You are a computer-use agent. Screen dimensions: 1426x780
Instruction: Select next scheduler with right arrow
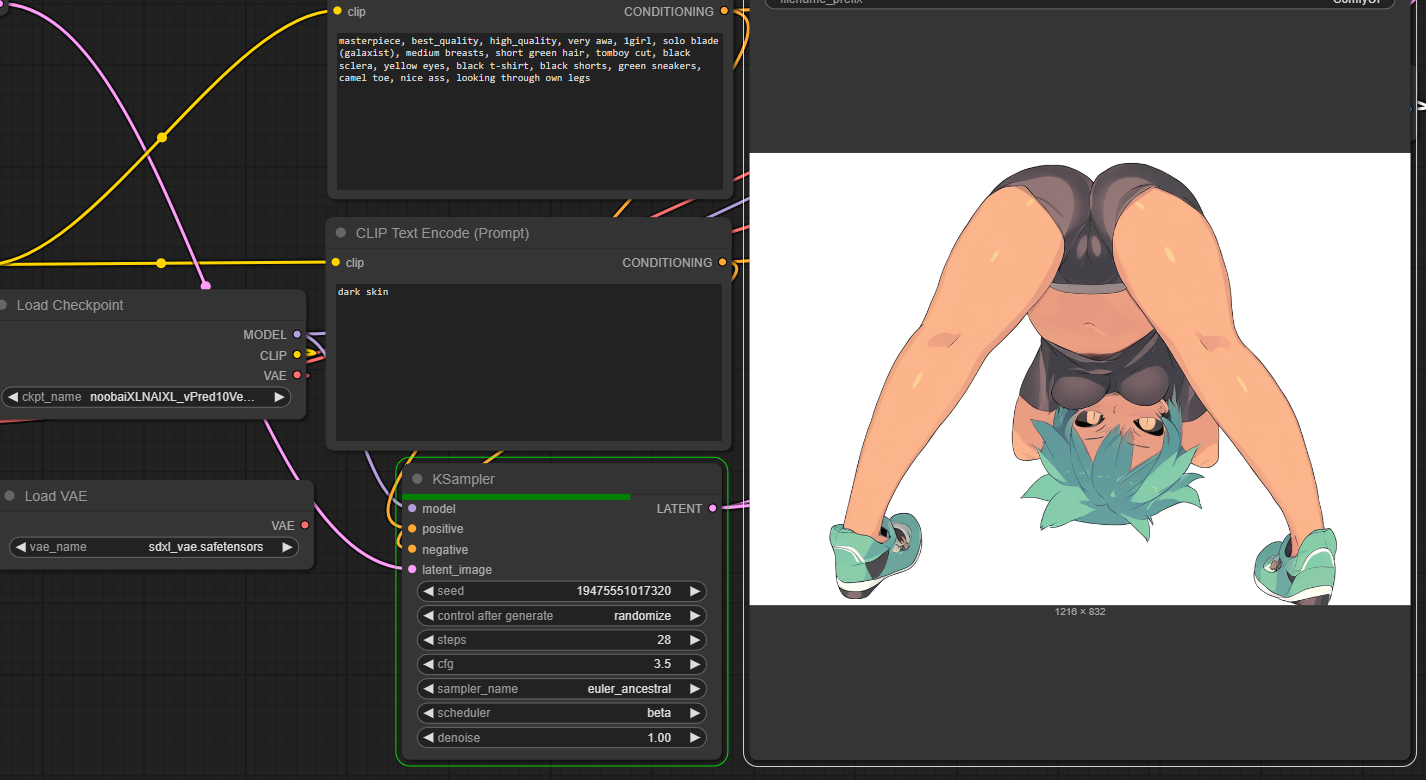[695, 713]
